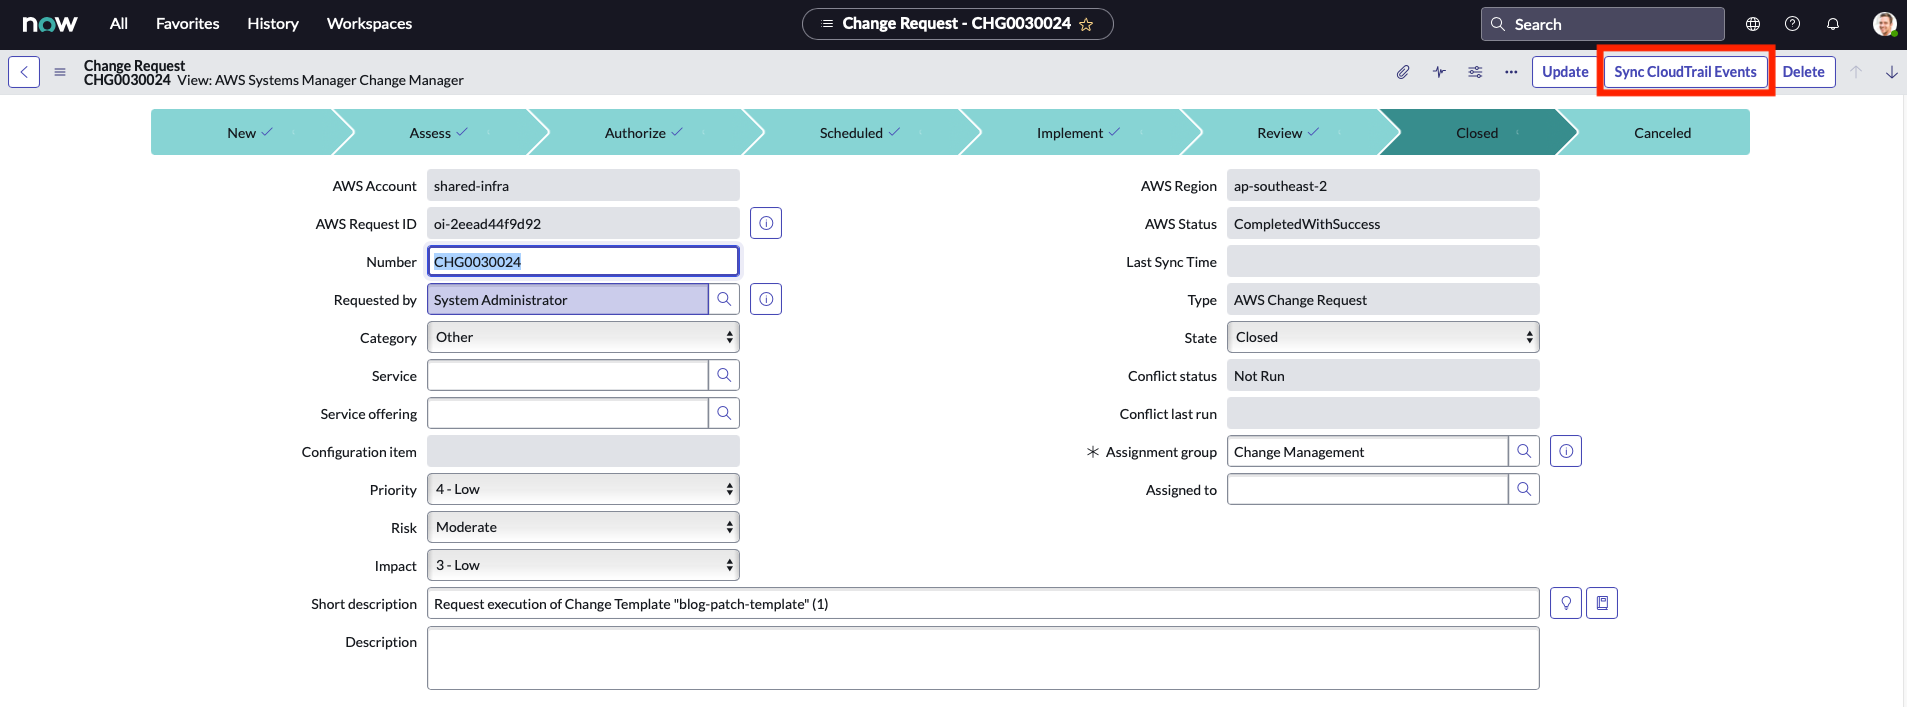Open the activity stream icon
Image resolution: width=1907 pixels, height=707 pixels.
pos(1439,72)
